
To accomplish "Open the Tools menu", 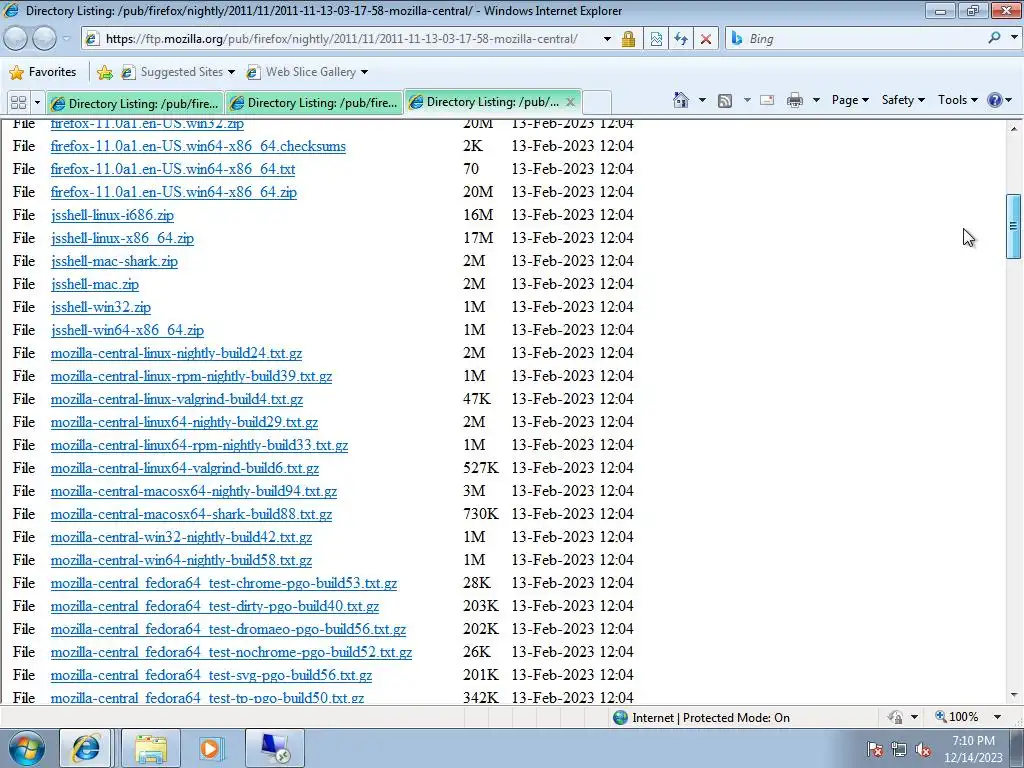I will pyautogui.click(x=957, y=100).
